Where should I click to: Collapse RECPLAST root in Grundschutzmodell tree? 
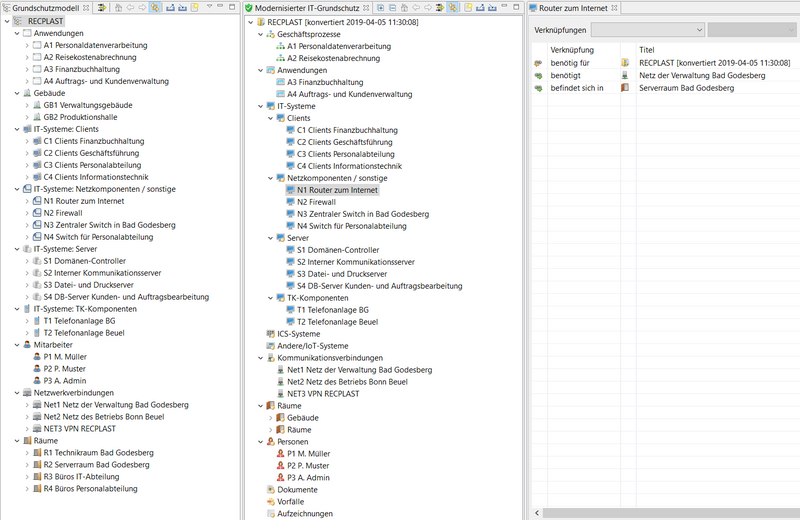[x=7, y=21]
